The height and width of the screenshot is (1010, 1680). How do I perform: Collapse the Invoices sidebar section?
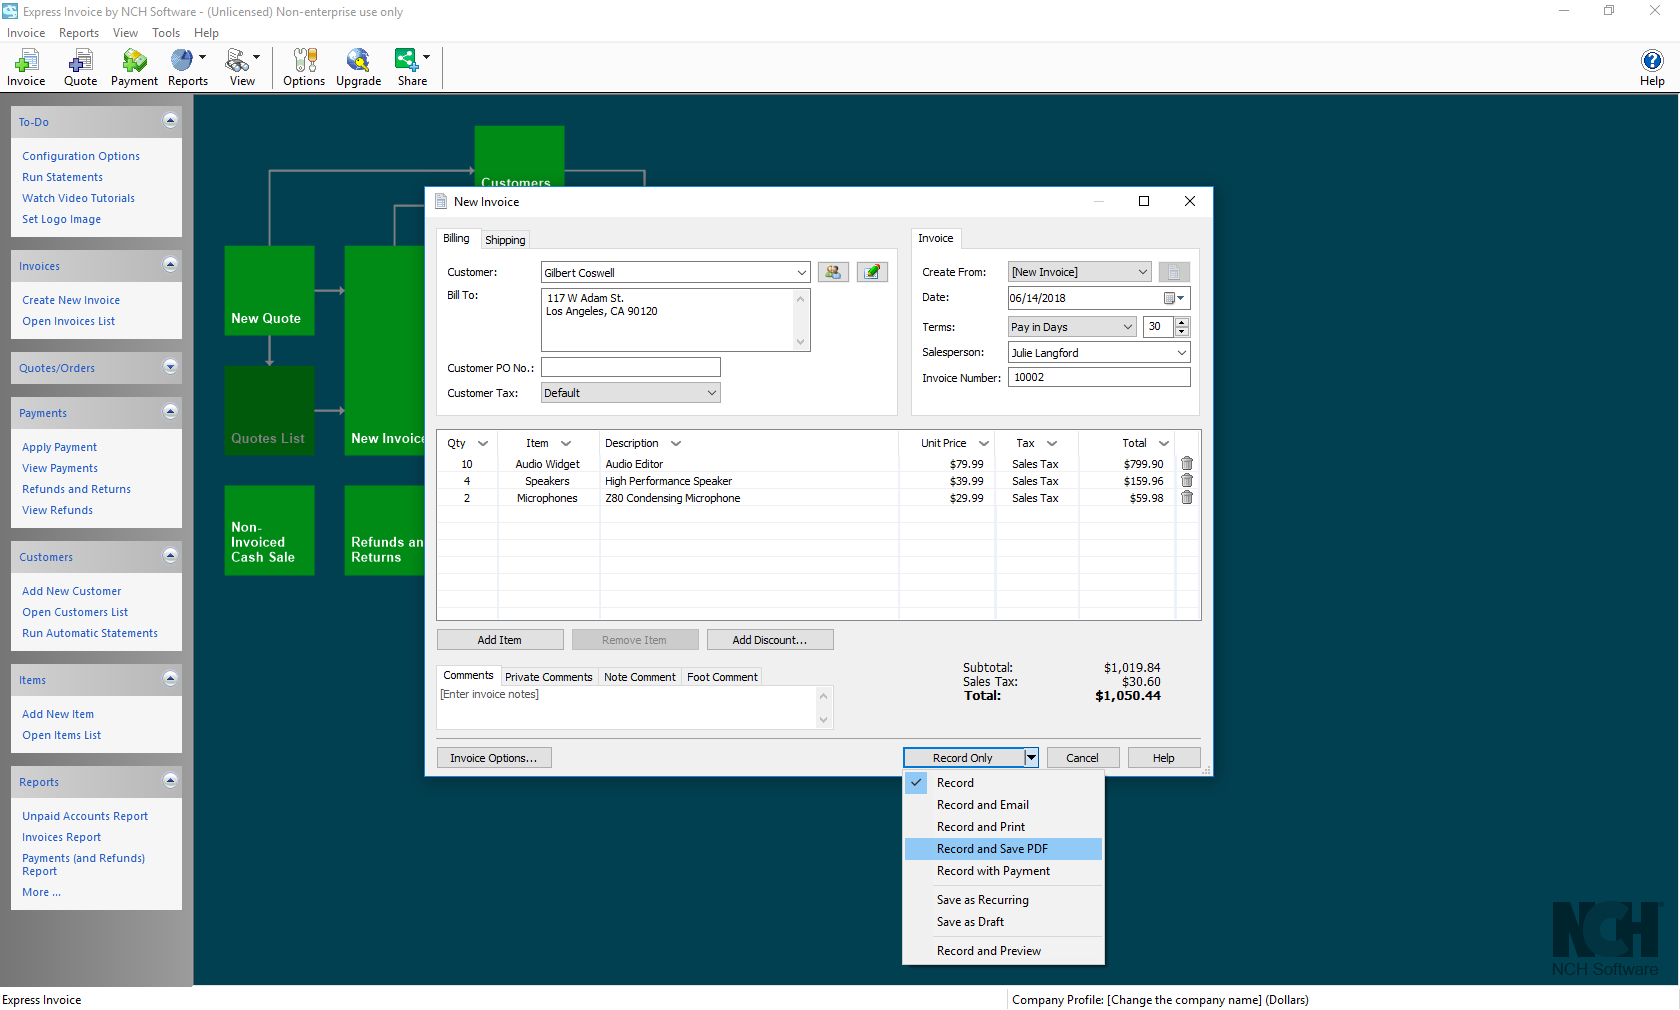tap(170, 265)
